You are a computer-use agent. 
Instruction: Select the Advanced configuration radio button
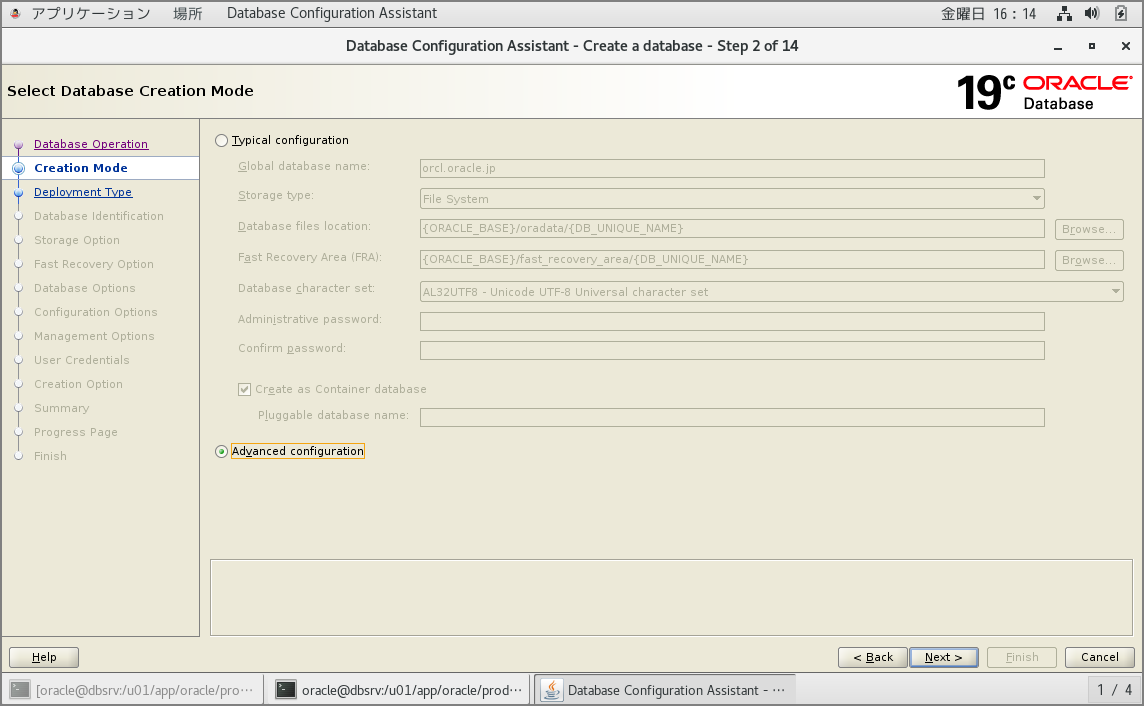point(221,452)
